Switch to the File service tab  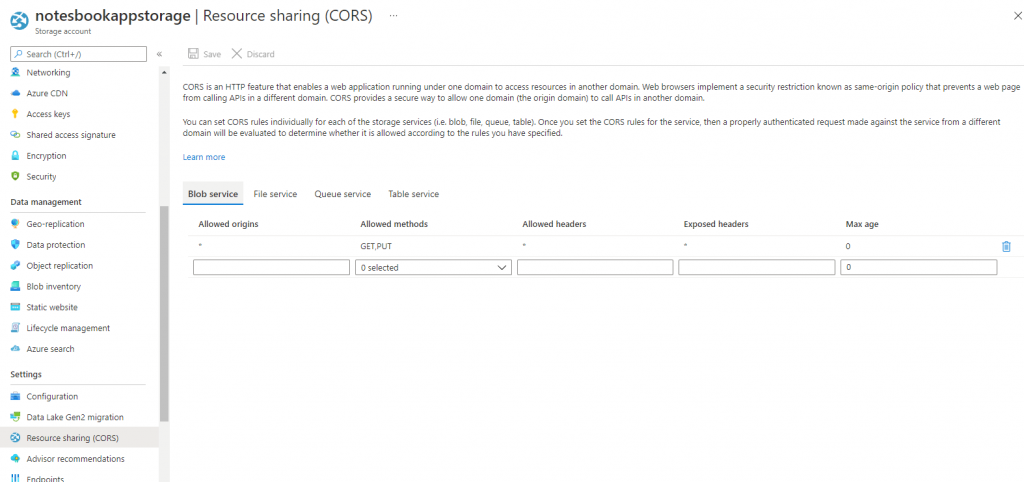coord(275,194)
